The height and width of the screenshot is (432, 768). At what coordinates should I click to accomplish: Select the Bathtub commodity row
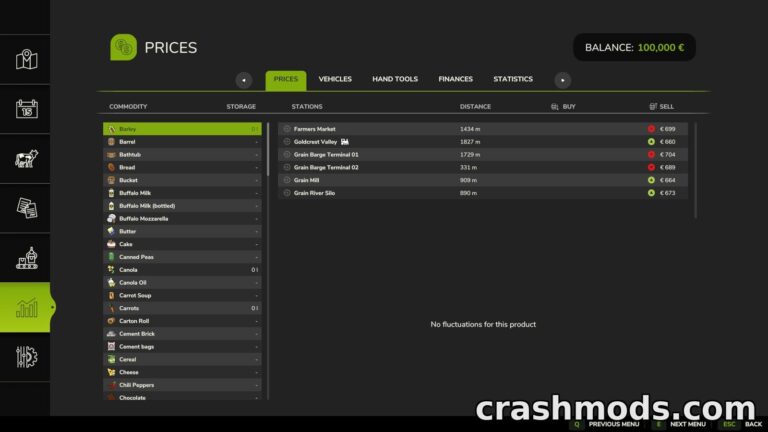pos(182,154)
